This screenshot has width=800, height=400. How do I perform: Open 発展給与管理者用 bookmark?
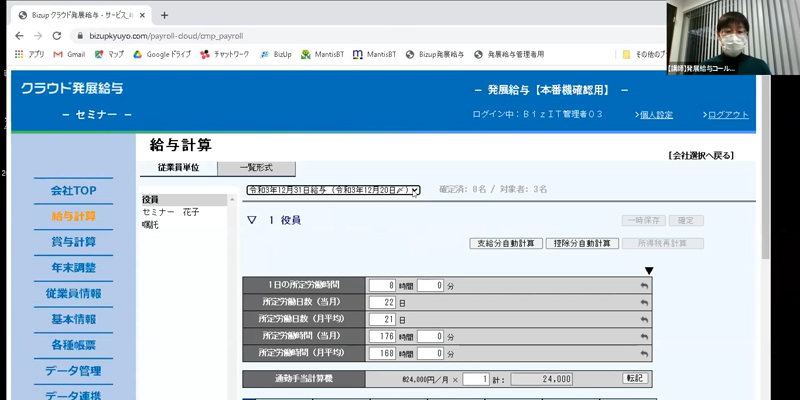[509, 54]
